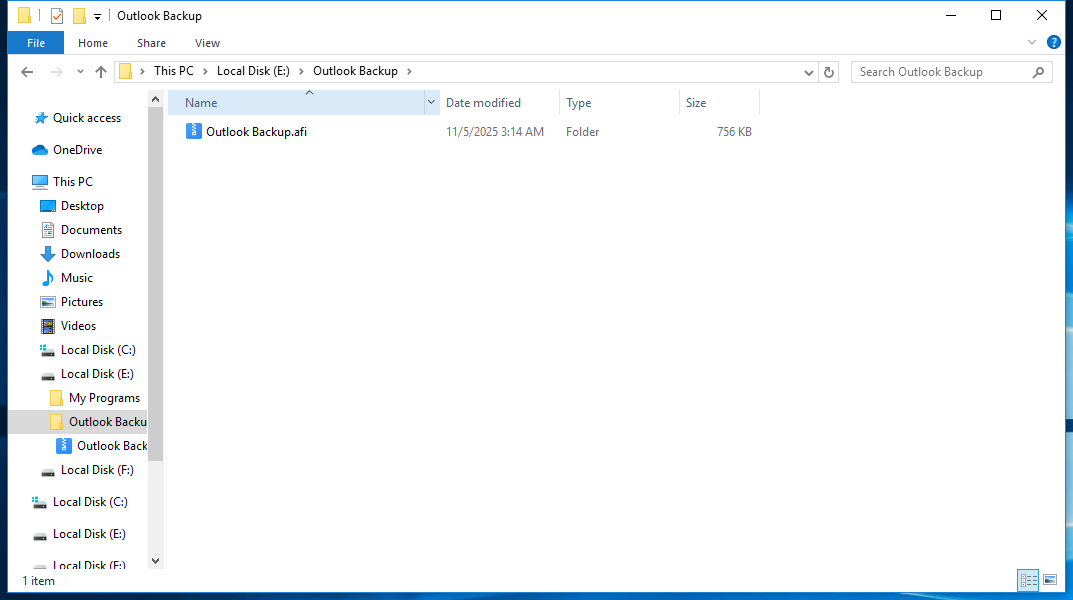Open the Outlook Backup.afi file
Image resolution: width=1073 pixels, height=600 pixels.
pyautogui.click(x=256, y=132)
